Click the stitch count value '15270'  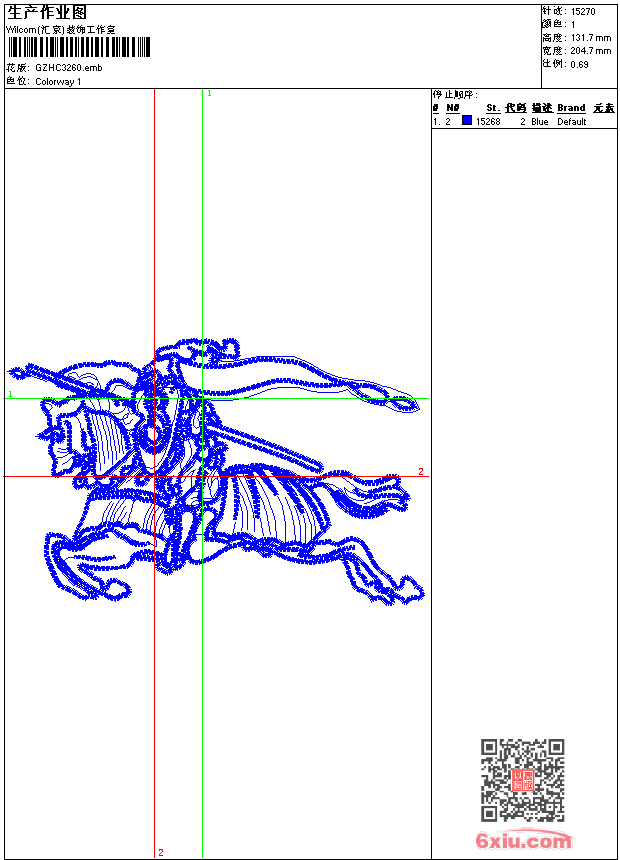[x=583, y=12]
